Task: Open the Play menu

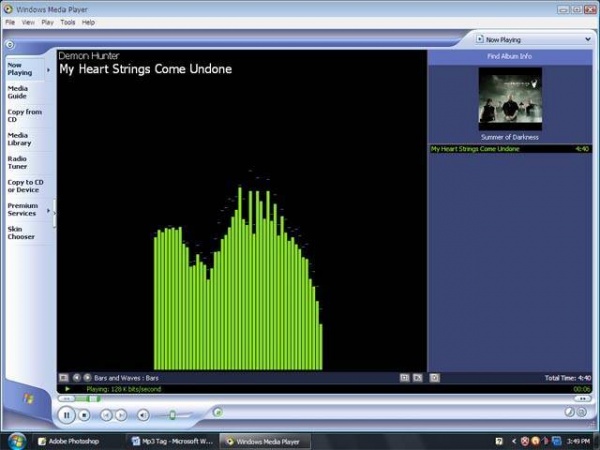Action: [47, 22]
